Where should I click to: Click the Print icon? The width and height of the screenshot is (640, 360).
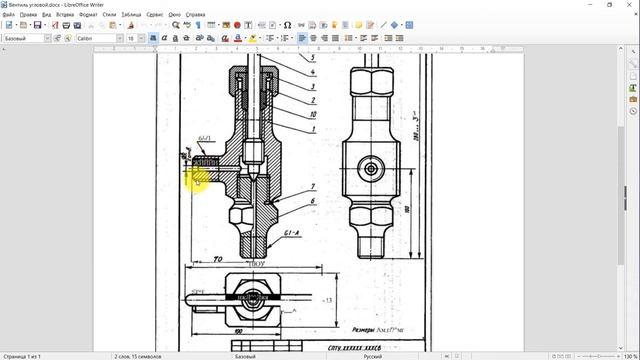click(x=66, y=25)
